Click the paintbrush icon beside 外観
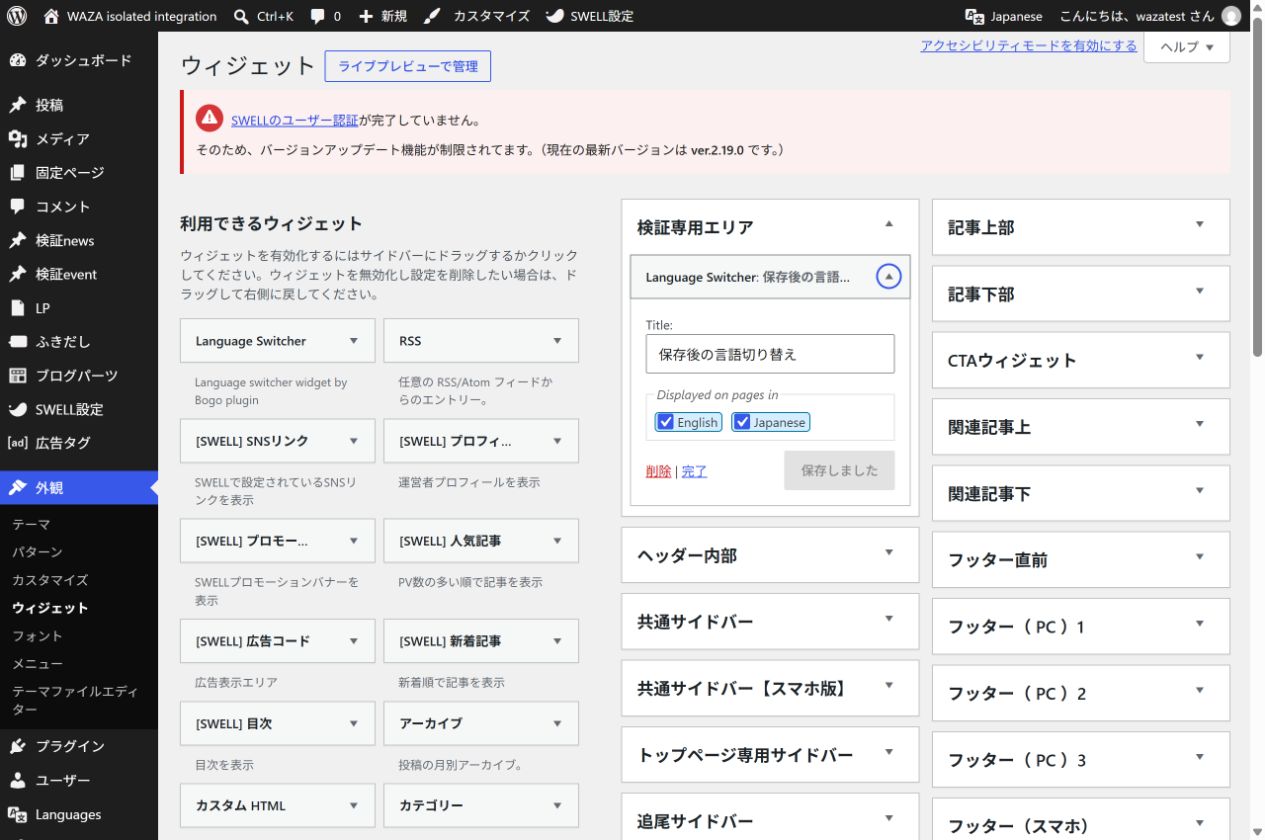 [17, 488]
